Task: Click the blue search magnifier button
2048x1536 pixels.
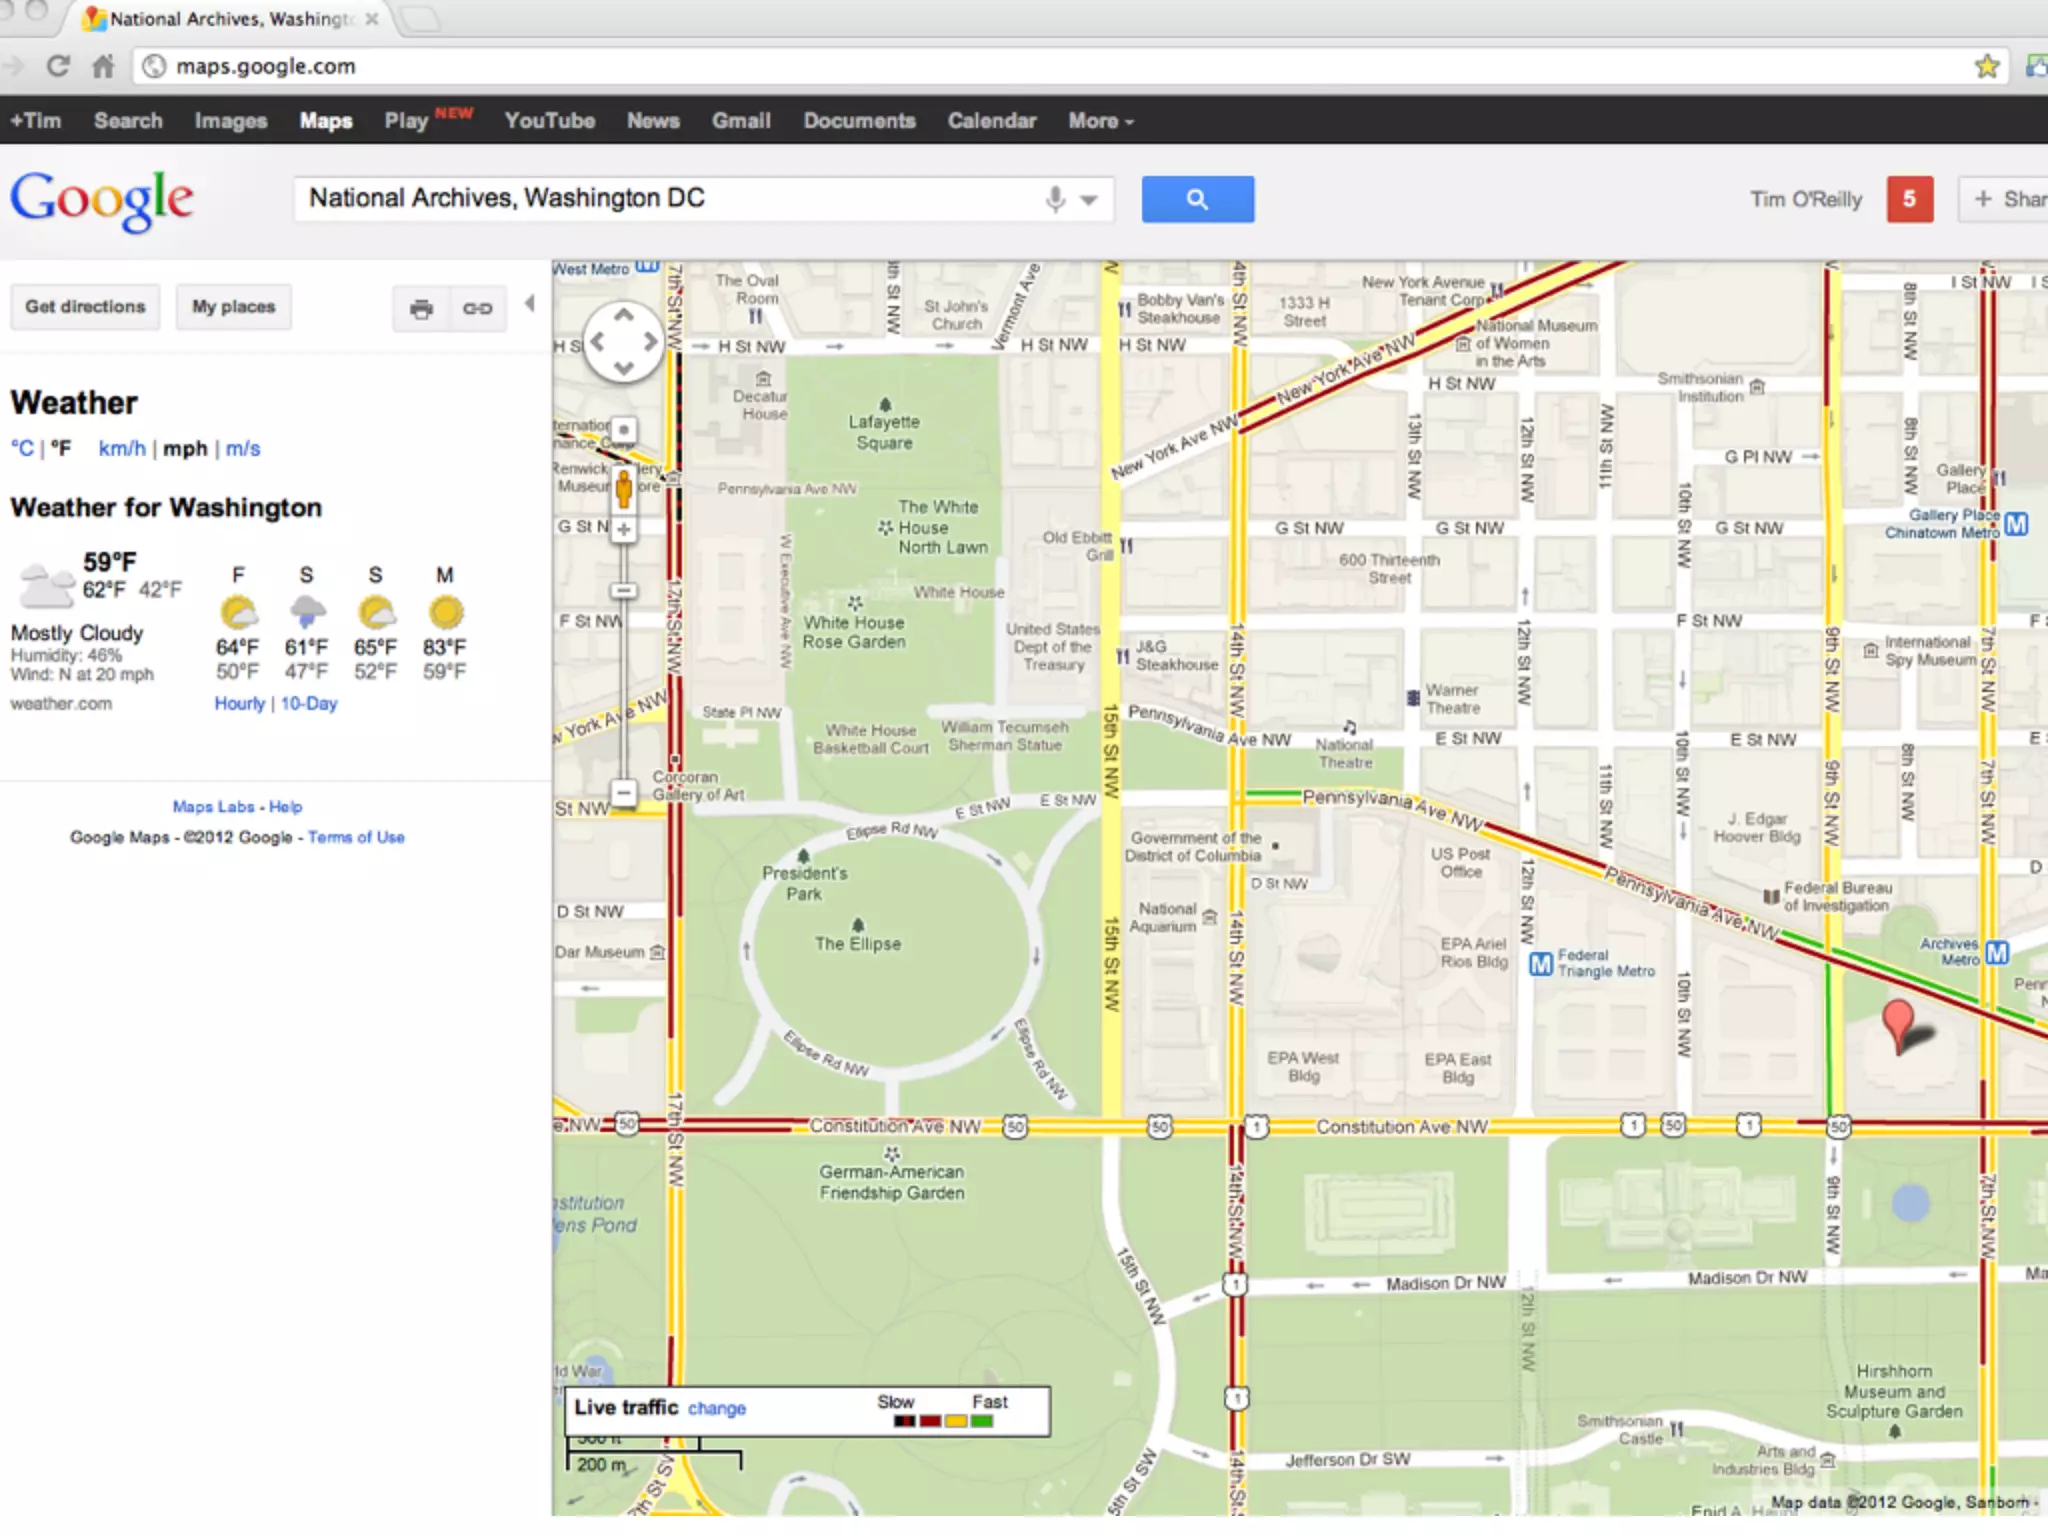Action: (1197, 199)
